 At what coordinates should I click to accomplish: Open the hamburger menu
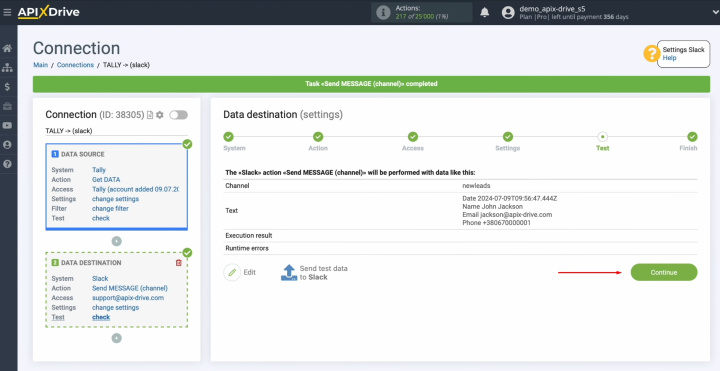click(7, 12)
